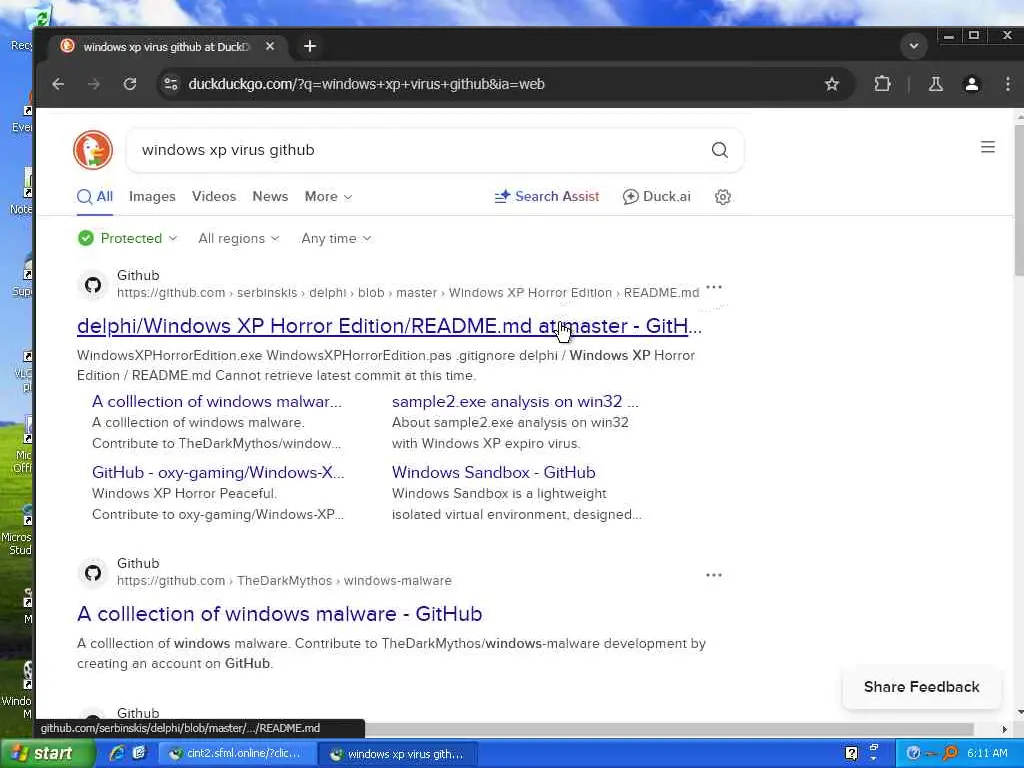Open the Protected safe search dropdown

[127, 238]
